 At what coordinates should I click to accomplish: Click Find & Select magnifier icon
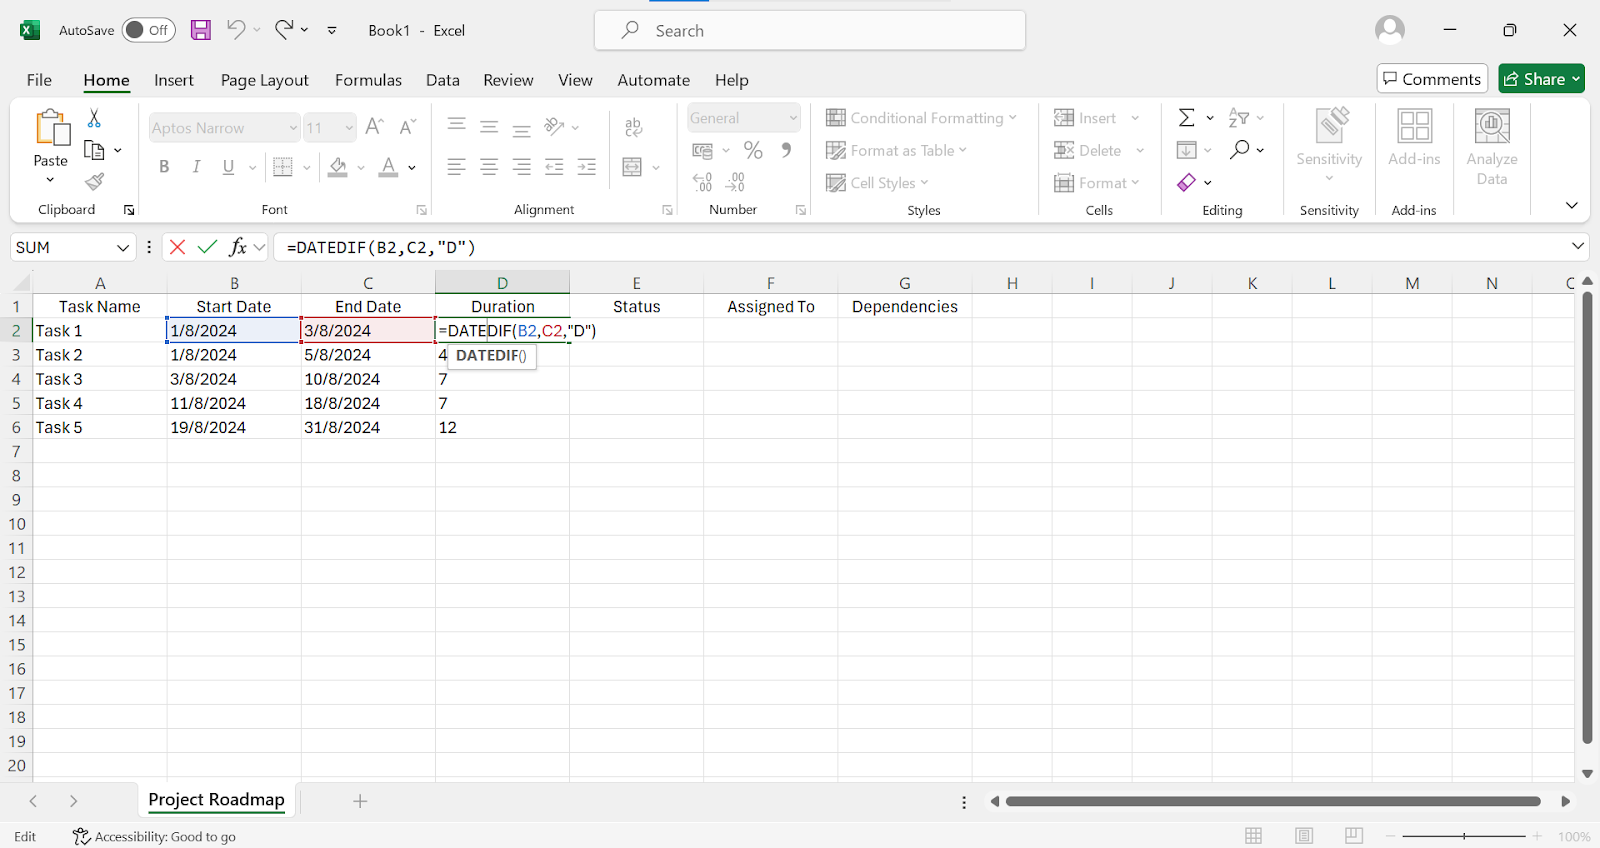[x=1240, y=150]
